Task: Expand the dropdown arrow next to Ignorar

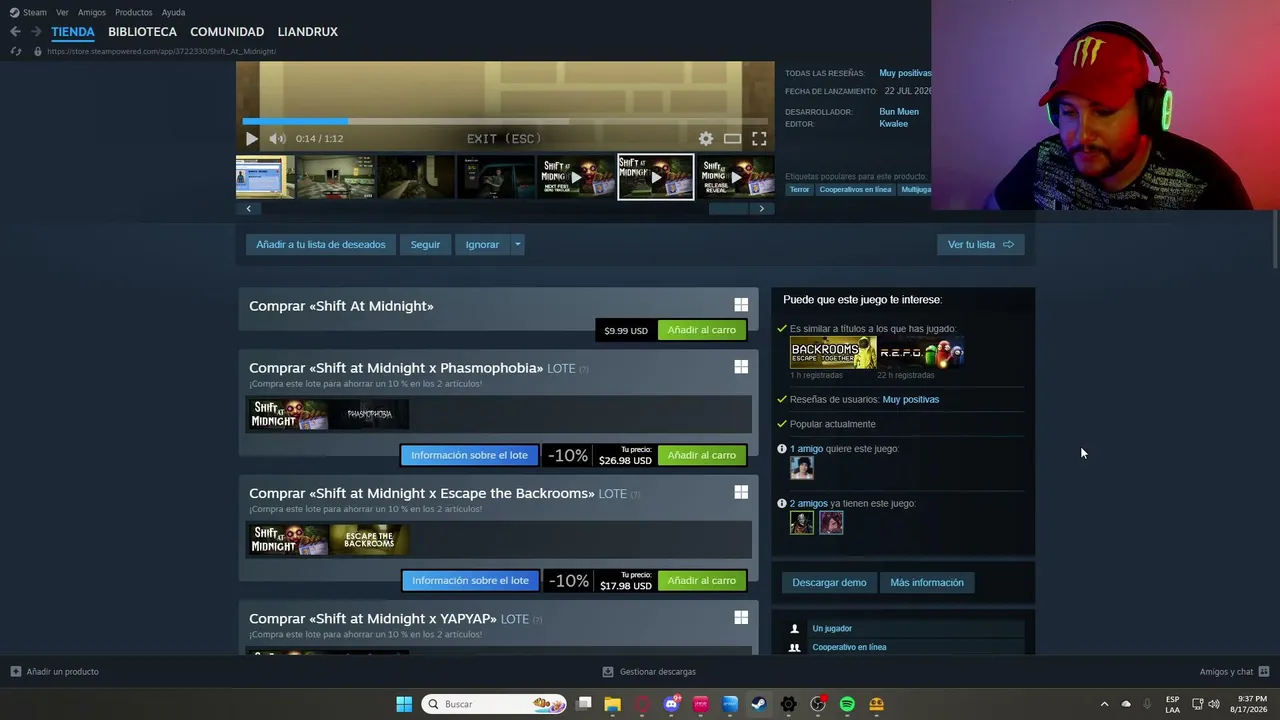Action: pos(517,244)
